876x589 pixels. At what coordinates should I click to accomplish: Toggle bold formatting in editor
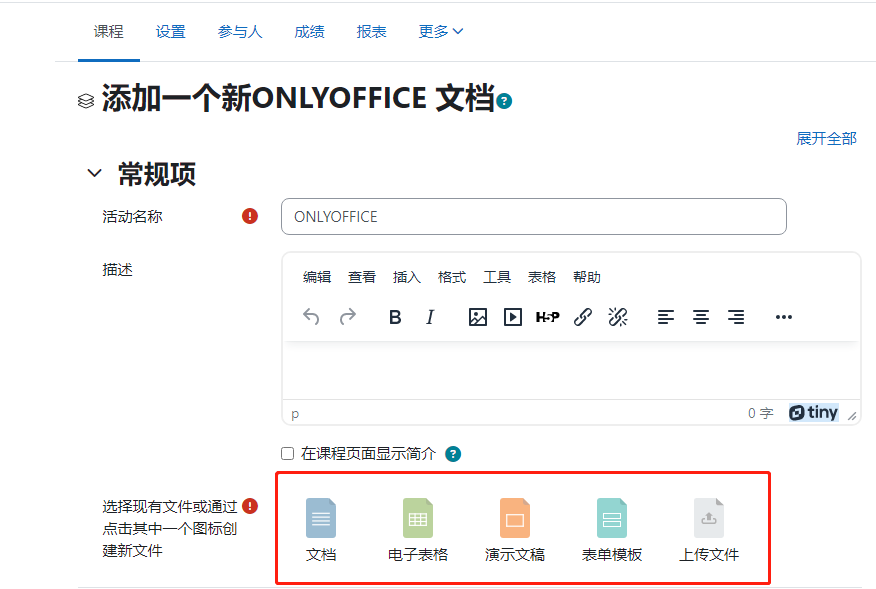[395, 317]
